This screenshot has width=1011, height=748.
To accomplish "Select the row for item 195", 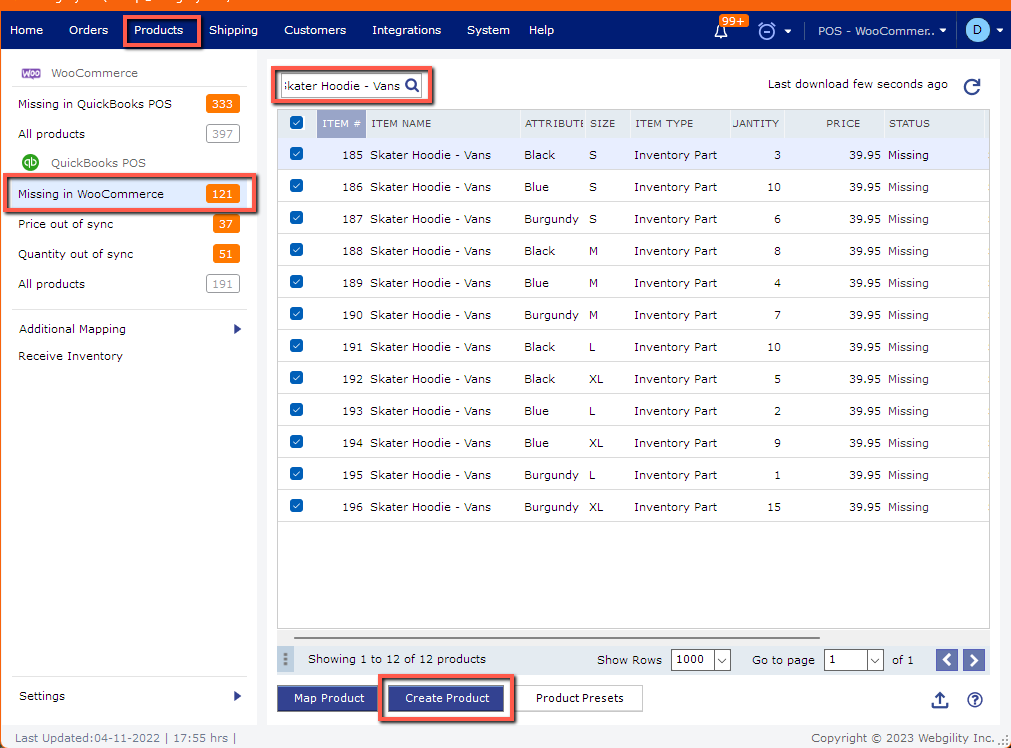I will (x=633, y=474).
